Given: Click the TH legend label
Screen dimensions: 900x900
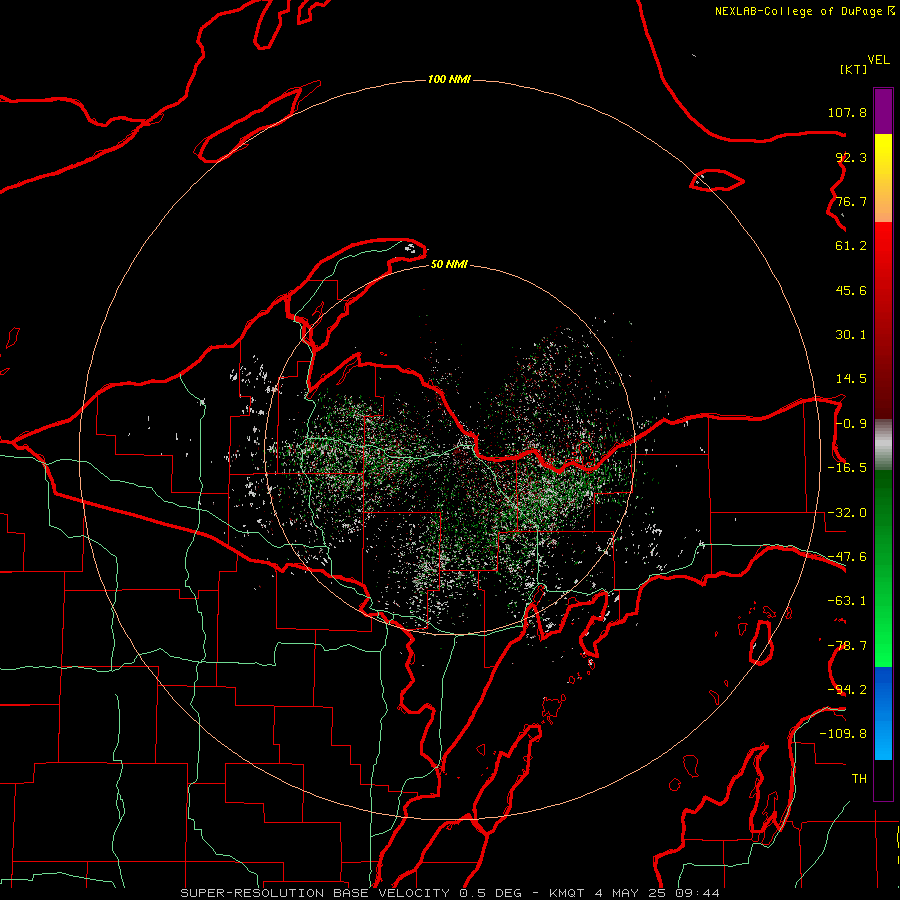Looking at the screenshot, I should 859,779.
